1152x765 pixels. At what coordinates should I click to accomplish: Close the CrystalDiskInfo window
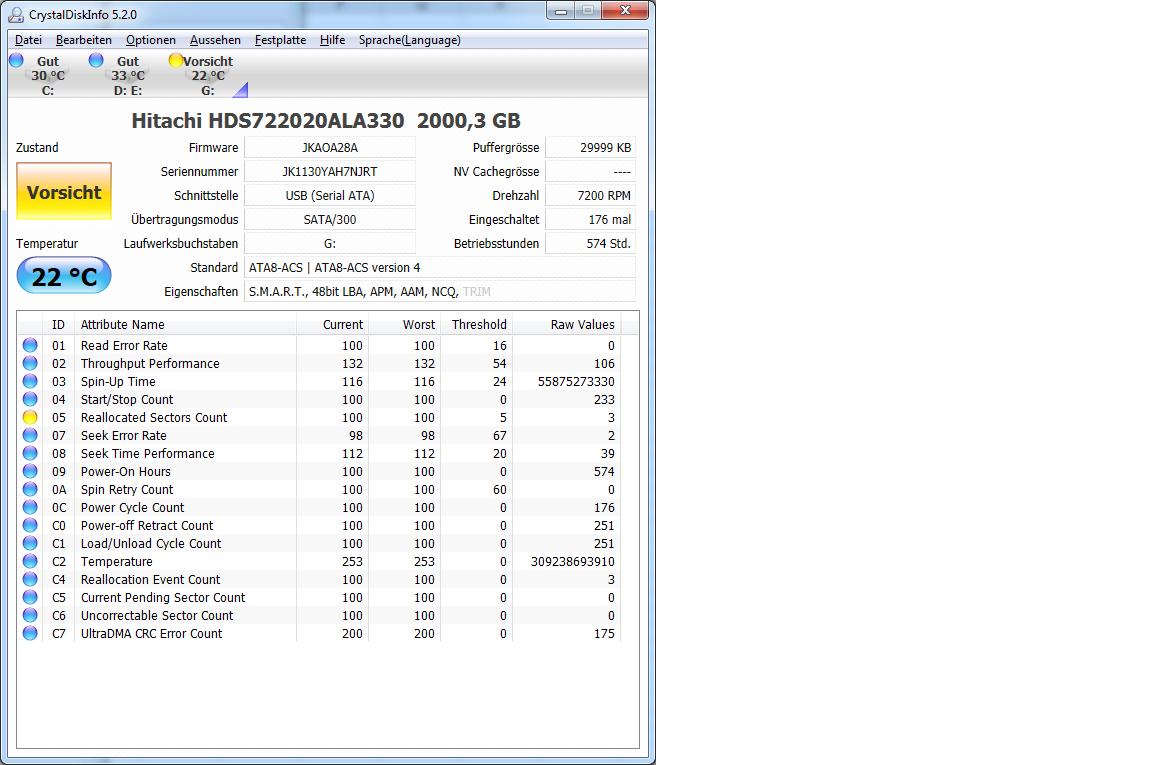625,10
